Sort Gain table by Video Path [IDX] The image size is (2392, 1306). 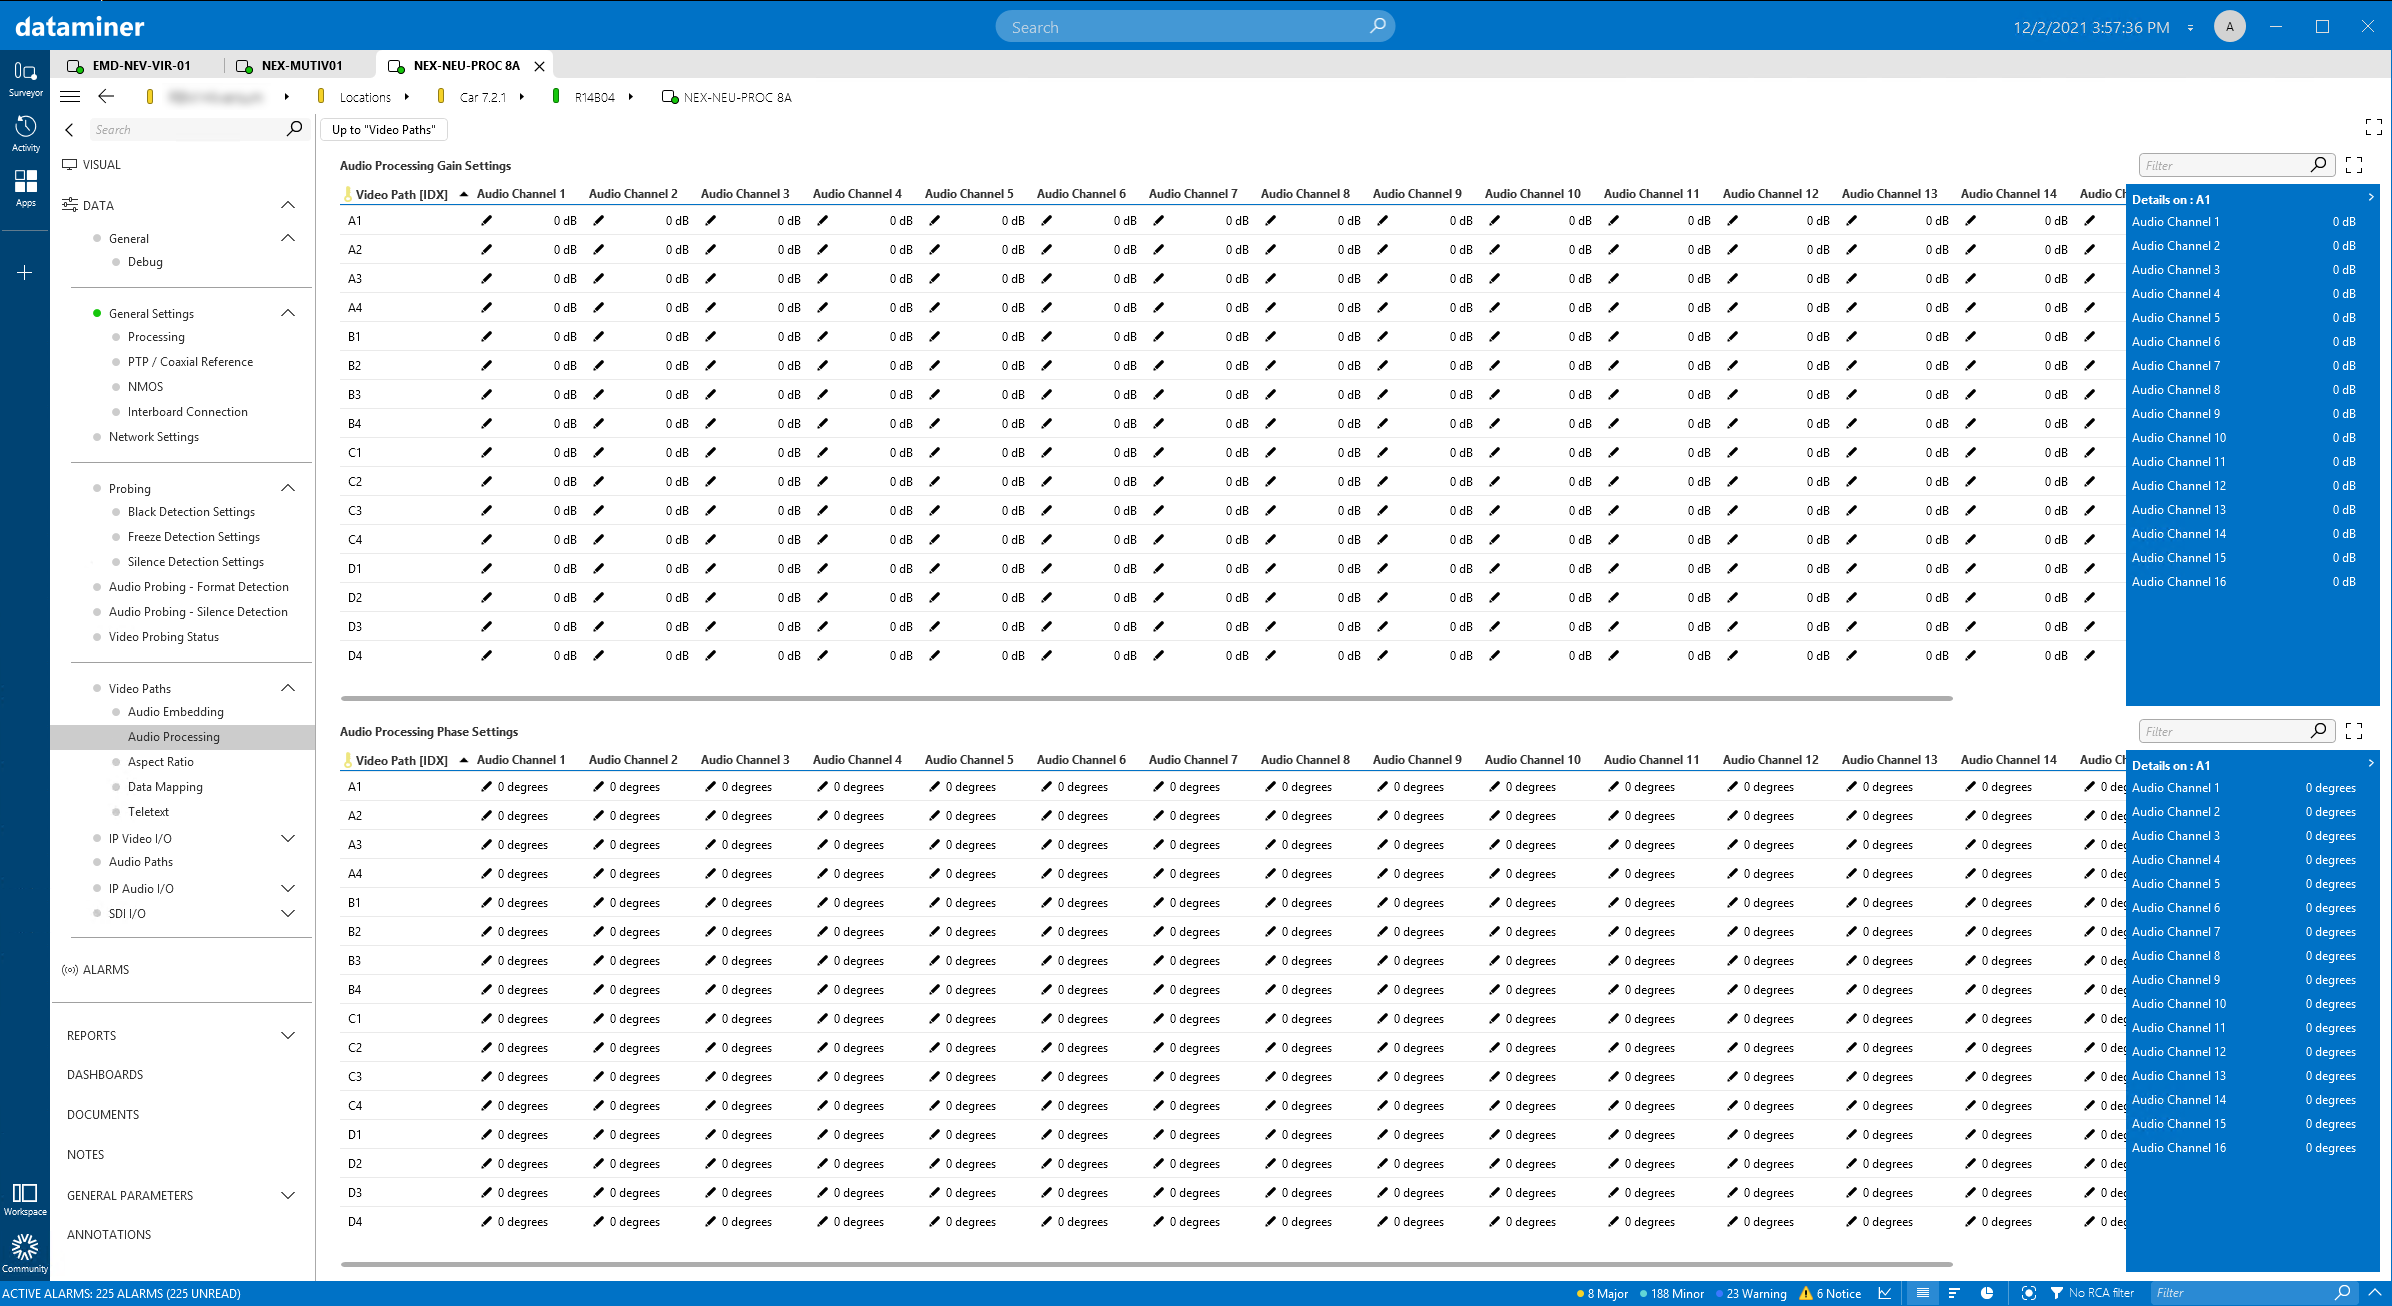[x=402, y=194]
